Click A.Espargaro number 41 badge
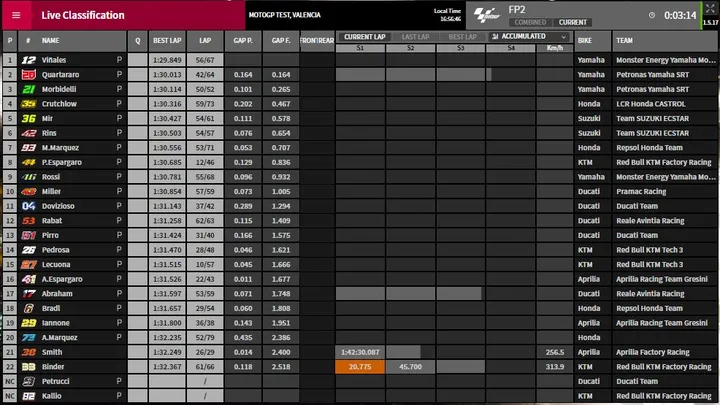Screen dimensions: 720x405 point(28,279)
